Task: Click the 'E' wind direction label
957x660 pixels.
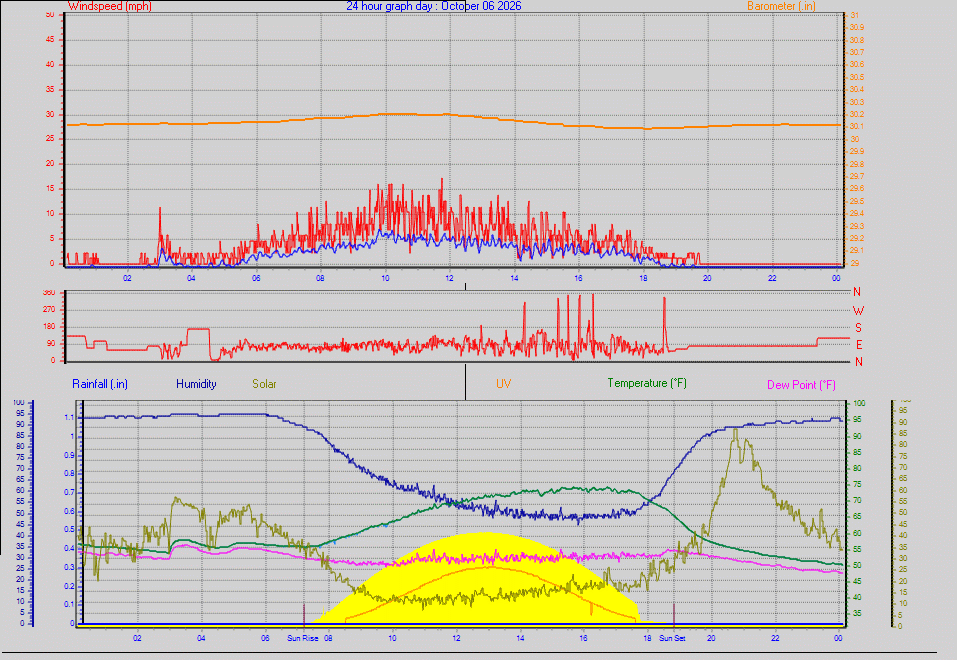Action: click(859, 345)
